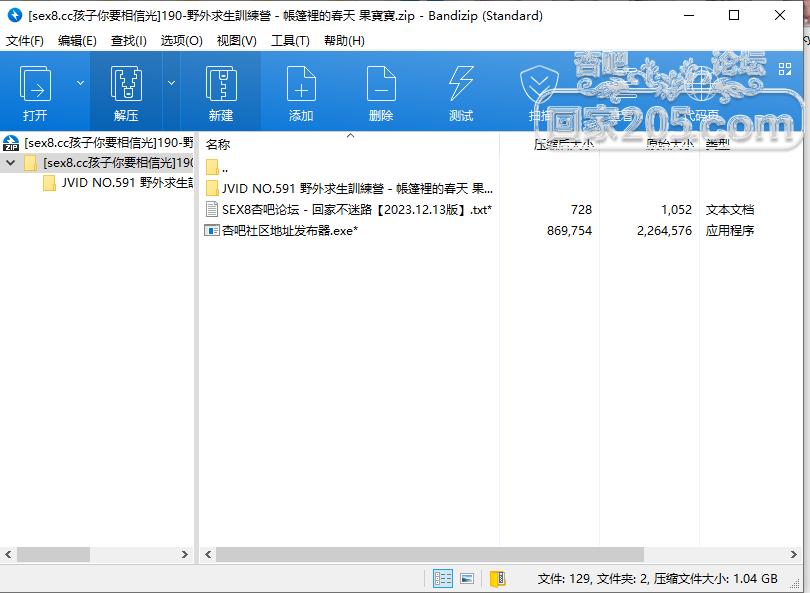Screen dimensions: 810x593
Task: Click the tree pane scrollbar right arrow
Action: pos(184,554)
